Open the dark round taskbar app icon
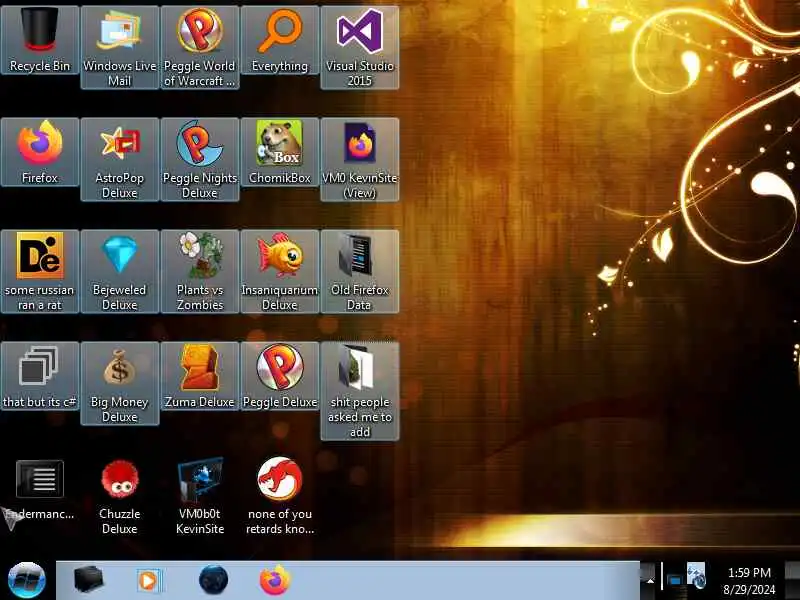The height and width of the screenshot is (600, 800). click(213, 580)
